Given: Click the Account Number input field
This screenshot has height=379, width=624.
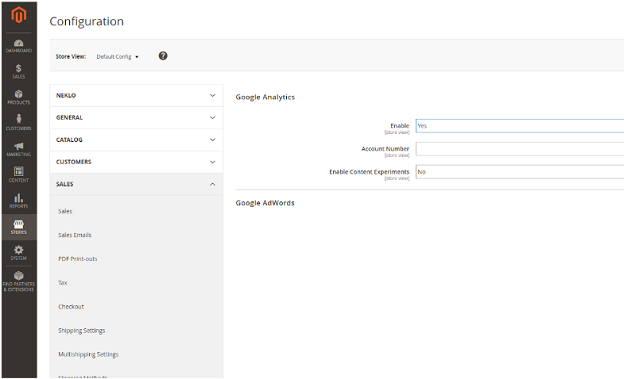Looking at the screenshot, I should point(520,149).
